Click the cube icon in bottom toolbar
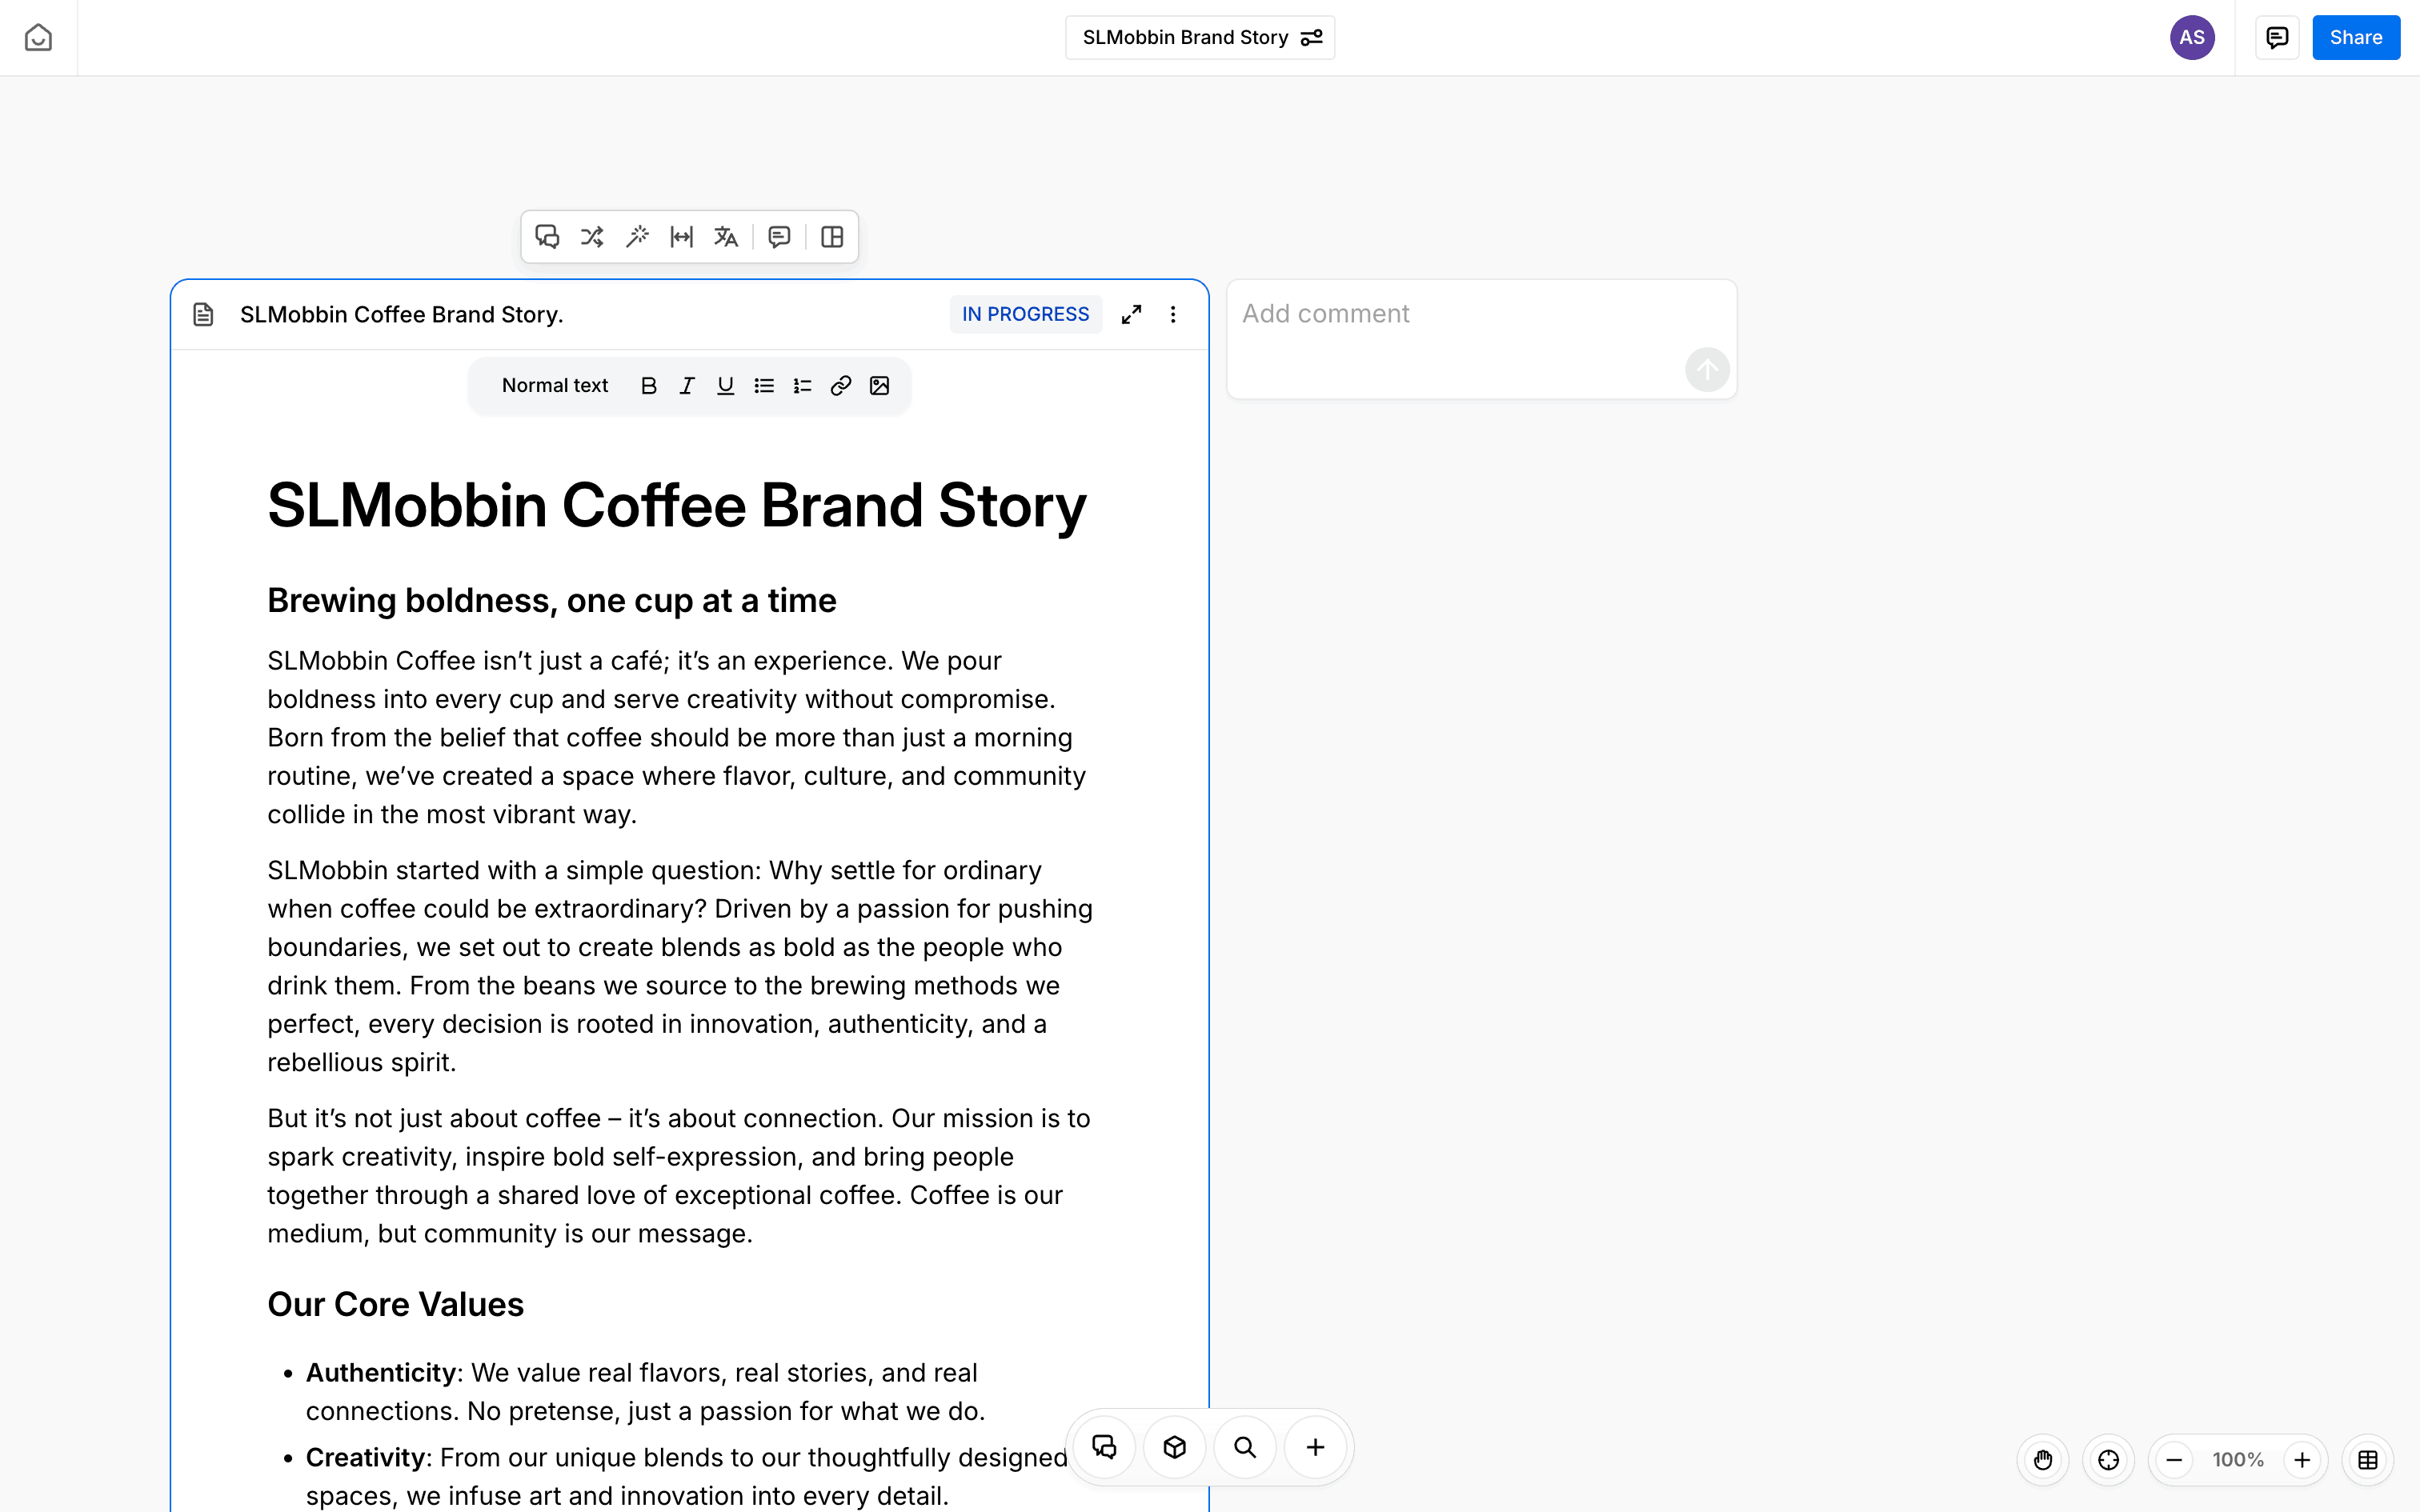This screenshot has width=2420, height=1512. click(x=1175, y=1447)
